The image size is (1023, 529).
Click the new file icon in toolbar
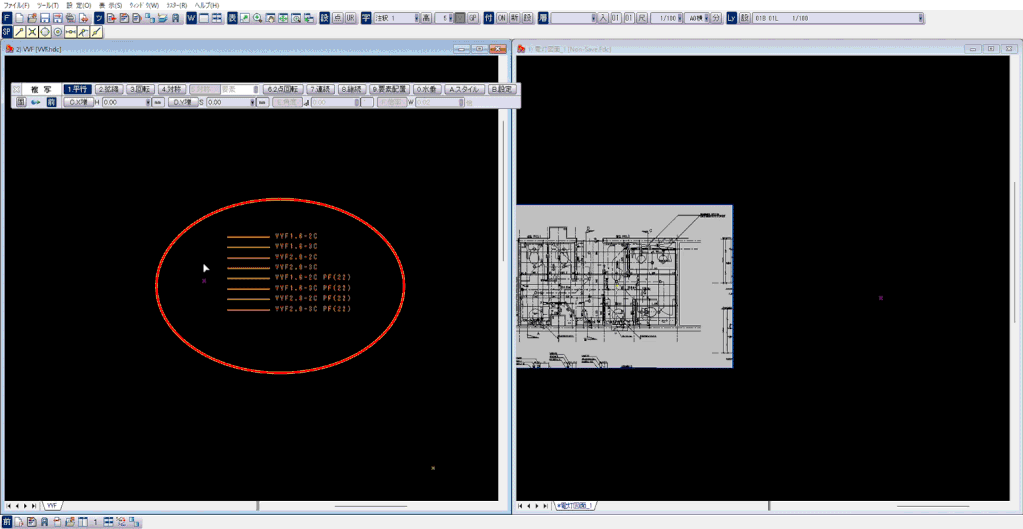pos(20,18)
